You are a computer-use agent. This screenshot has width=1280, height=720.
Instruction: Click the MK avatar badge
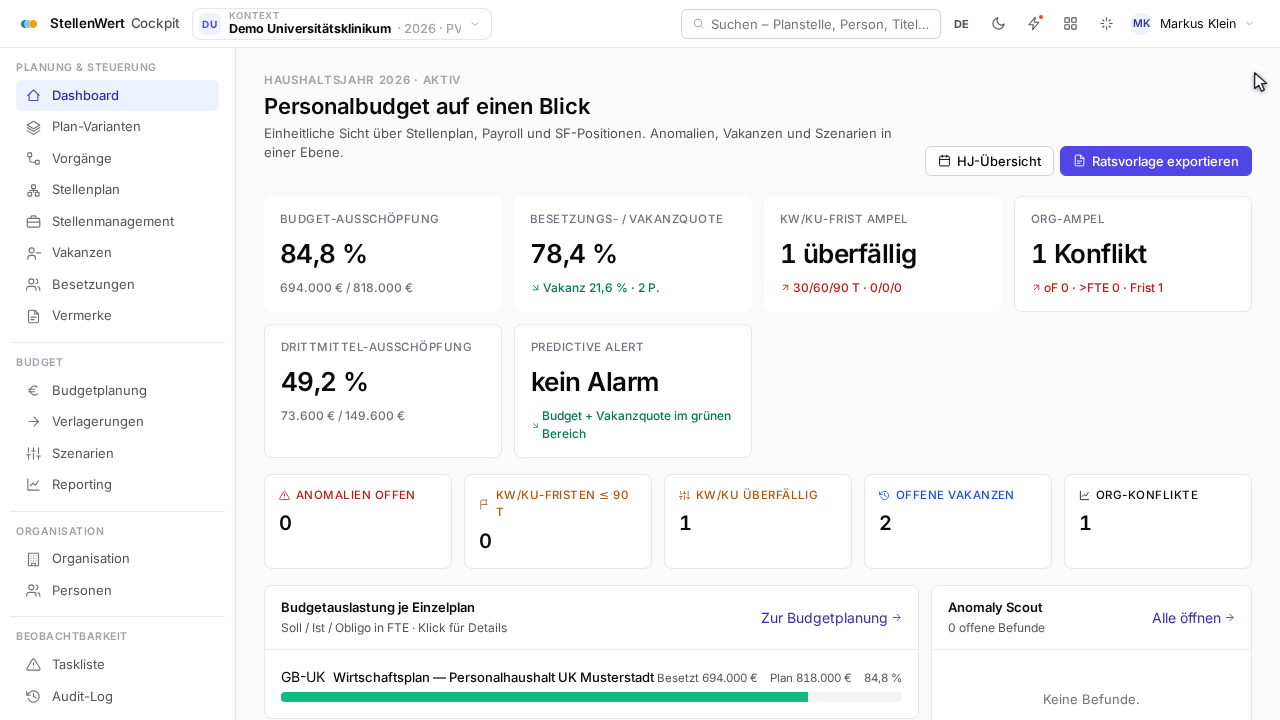(x=1141, y=24)
